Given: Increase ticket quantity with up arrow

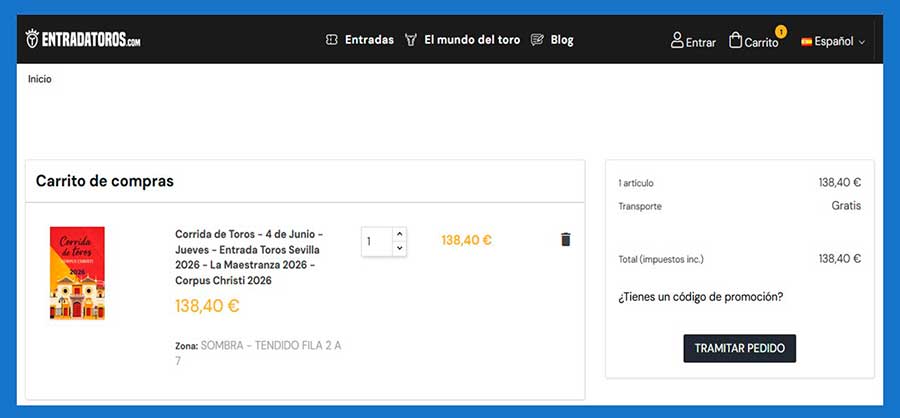Looking at the screenshot, I should pyautogui.click(x=399, y=234).
